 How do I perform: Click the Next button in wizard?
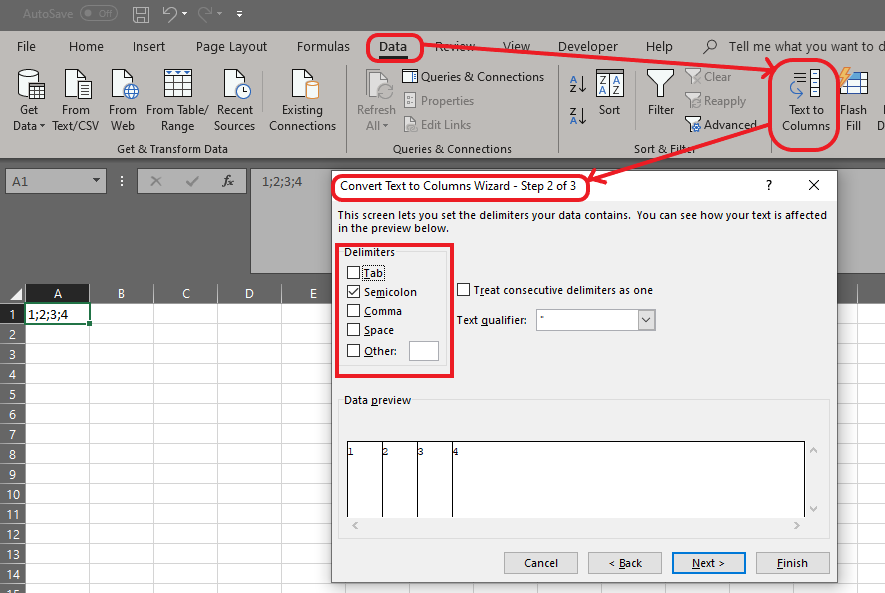coord(708,563)
